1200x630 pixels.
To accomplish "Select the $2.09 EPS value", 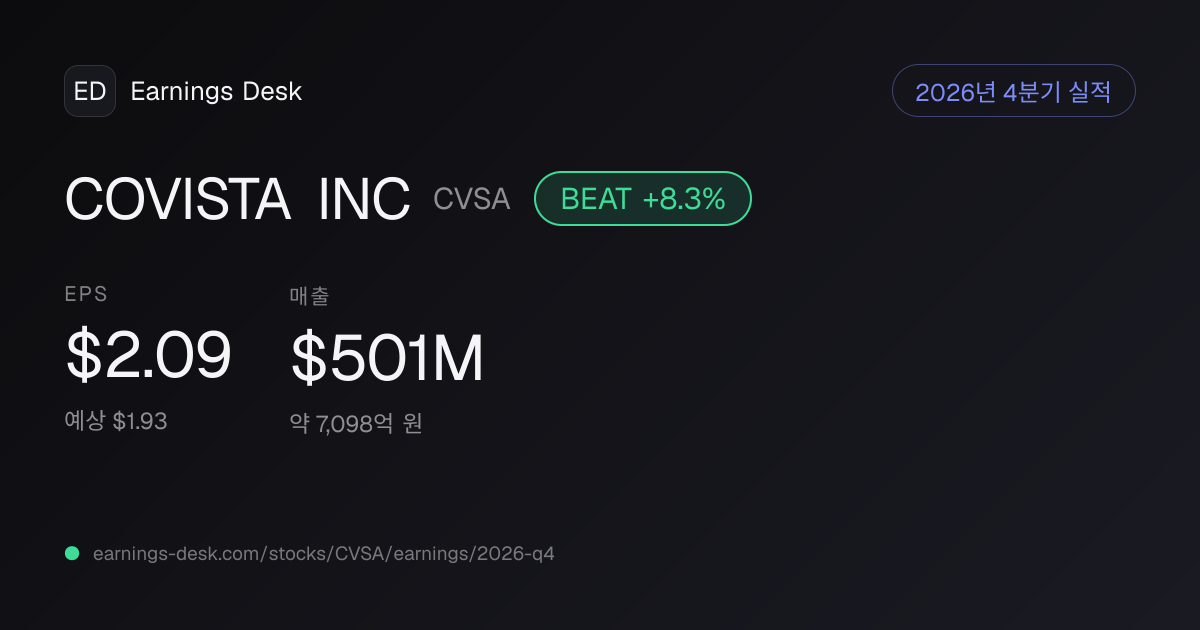I will [148, 356].
